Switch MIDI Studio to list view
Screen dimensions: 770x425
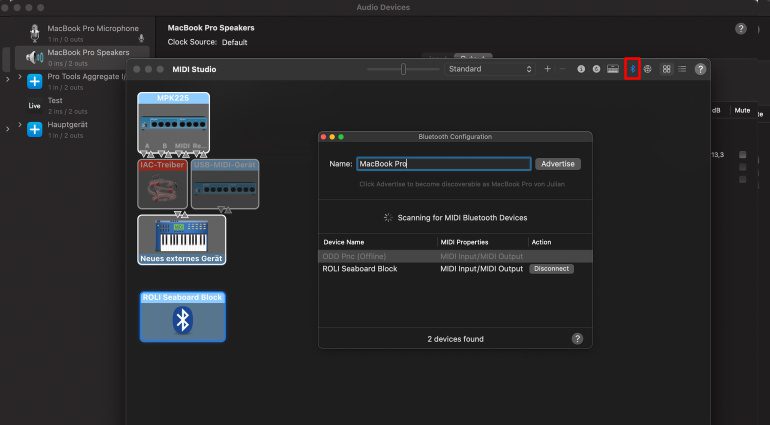(682, 69)
